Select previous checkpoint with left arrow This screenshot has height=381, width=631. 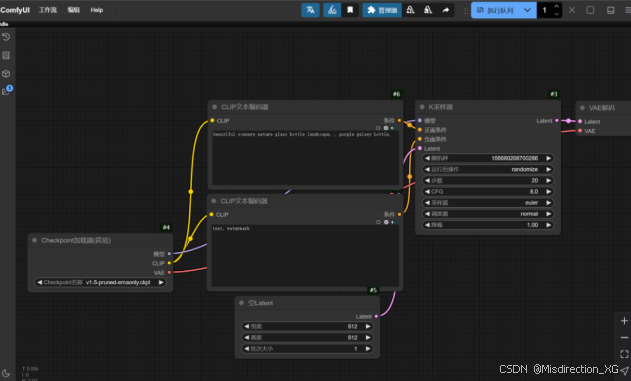point(39,282)
